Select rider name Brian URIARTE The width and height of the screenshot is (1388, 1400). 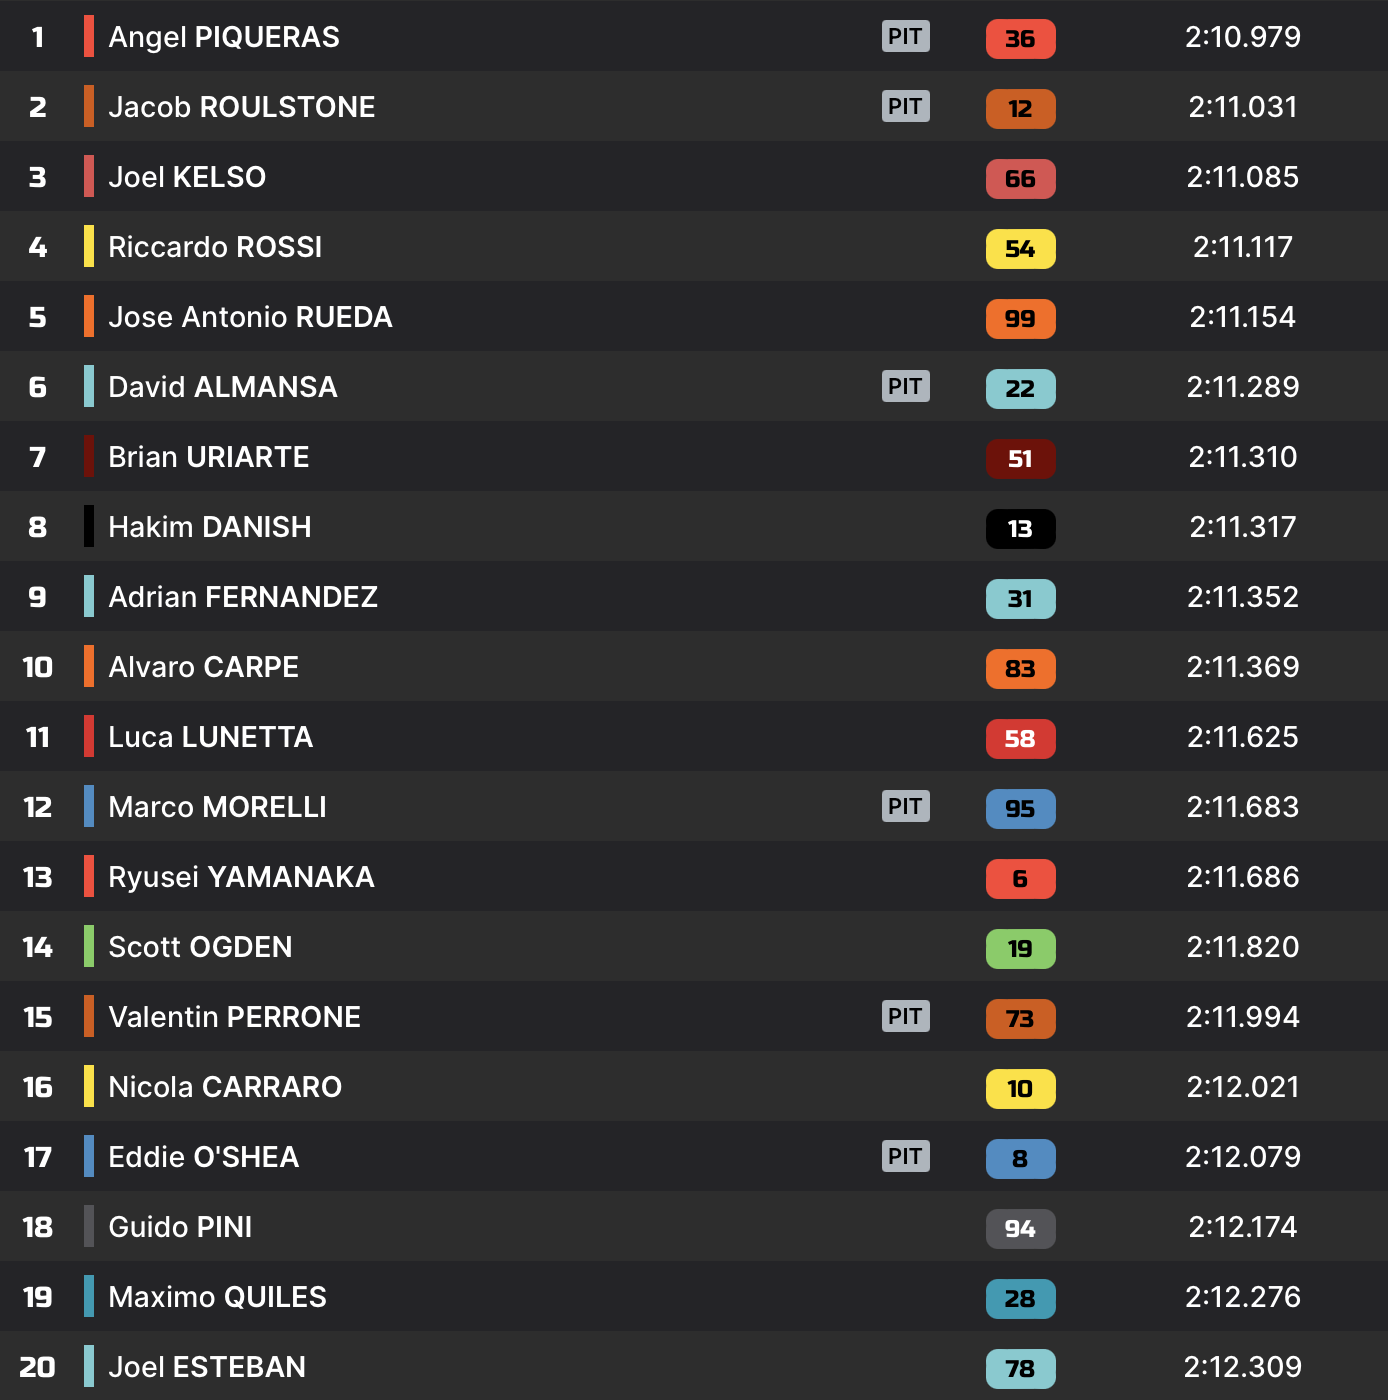pyautogui.click(x=208, y=457)
